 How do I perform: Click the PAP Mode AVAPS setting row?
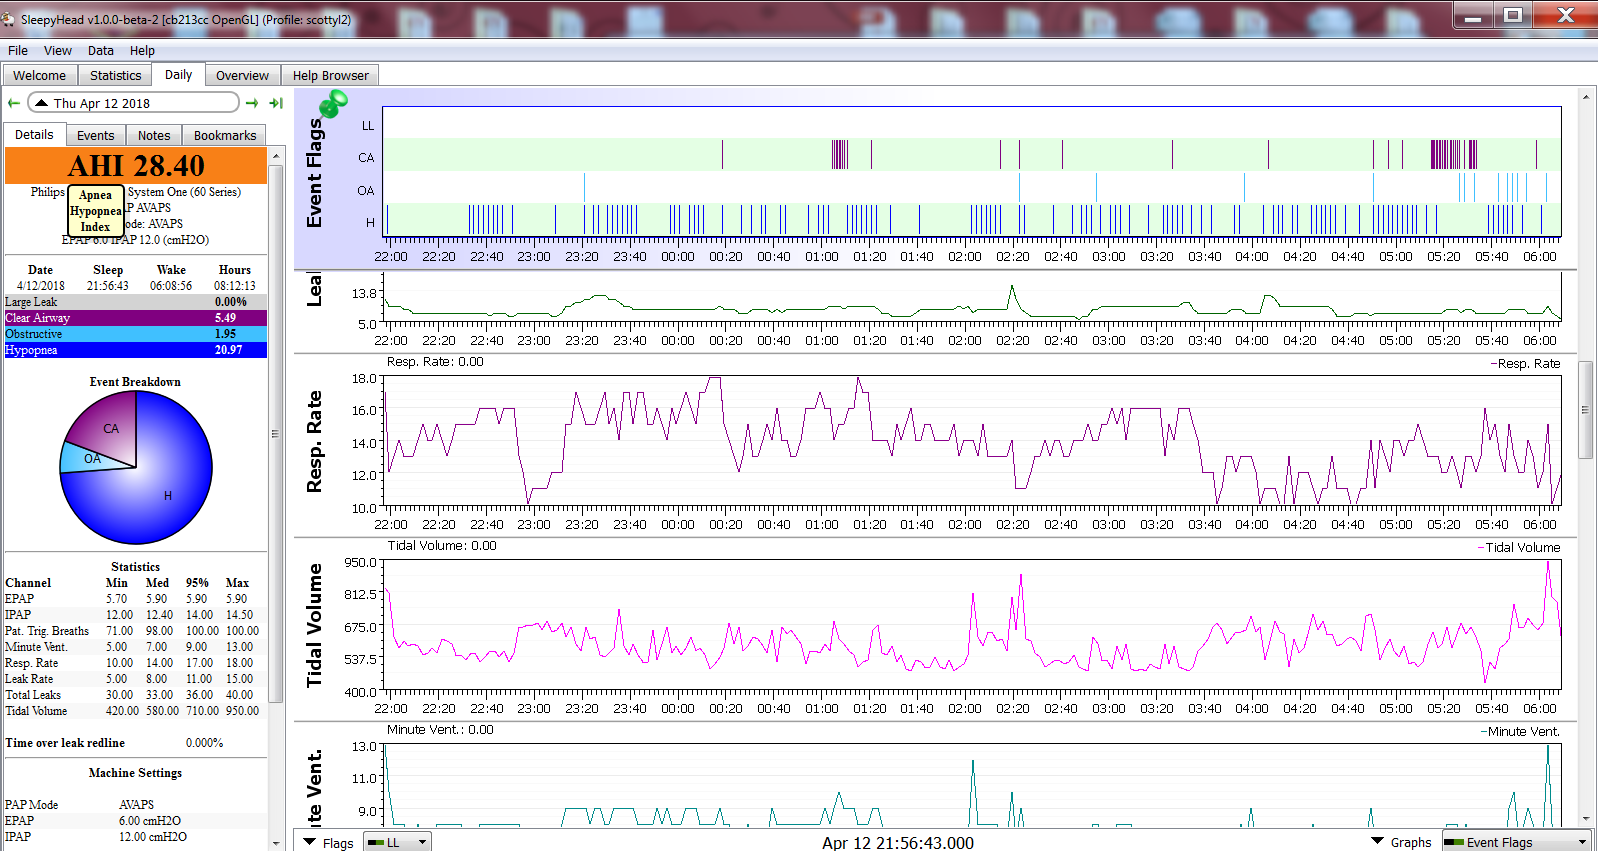(136, 805)
